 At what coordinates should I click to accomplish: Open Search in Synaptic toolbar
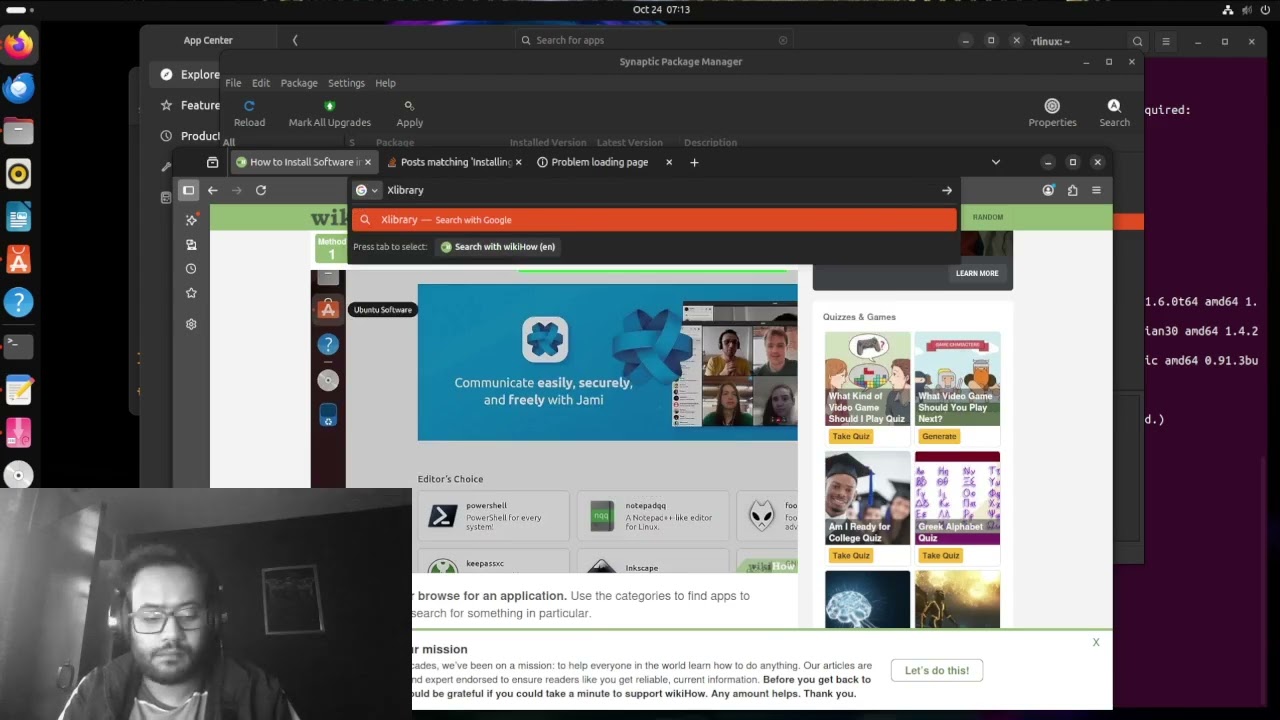point(1114,113)
